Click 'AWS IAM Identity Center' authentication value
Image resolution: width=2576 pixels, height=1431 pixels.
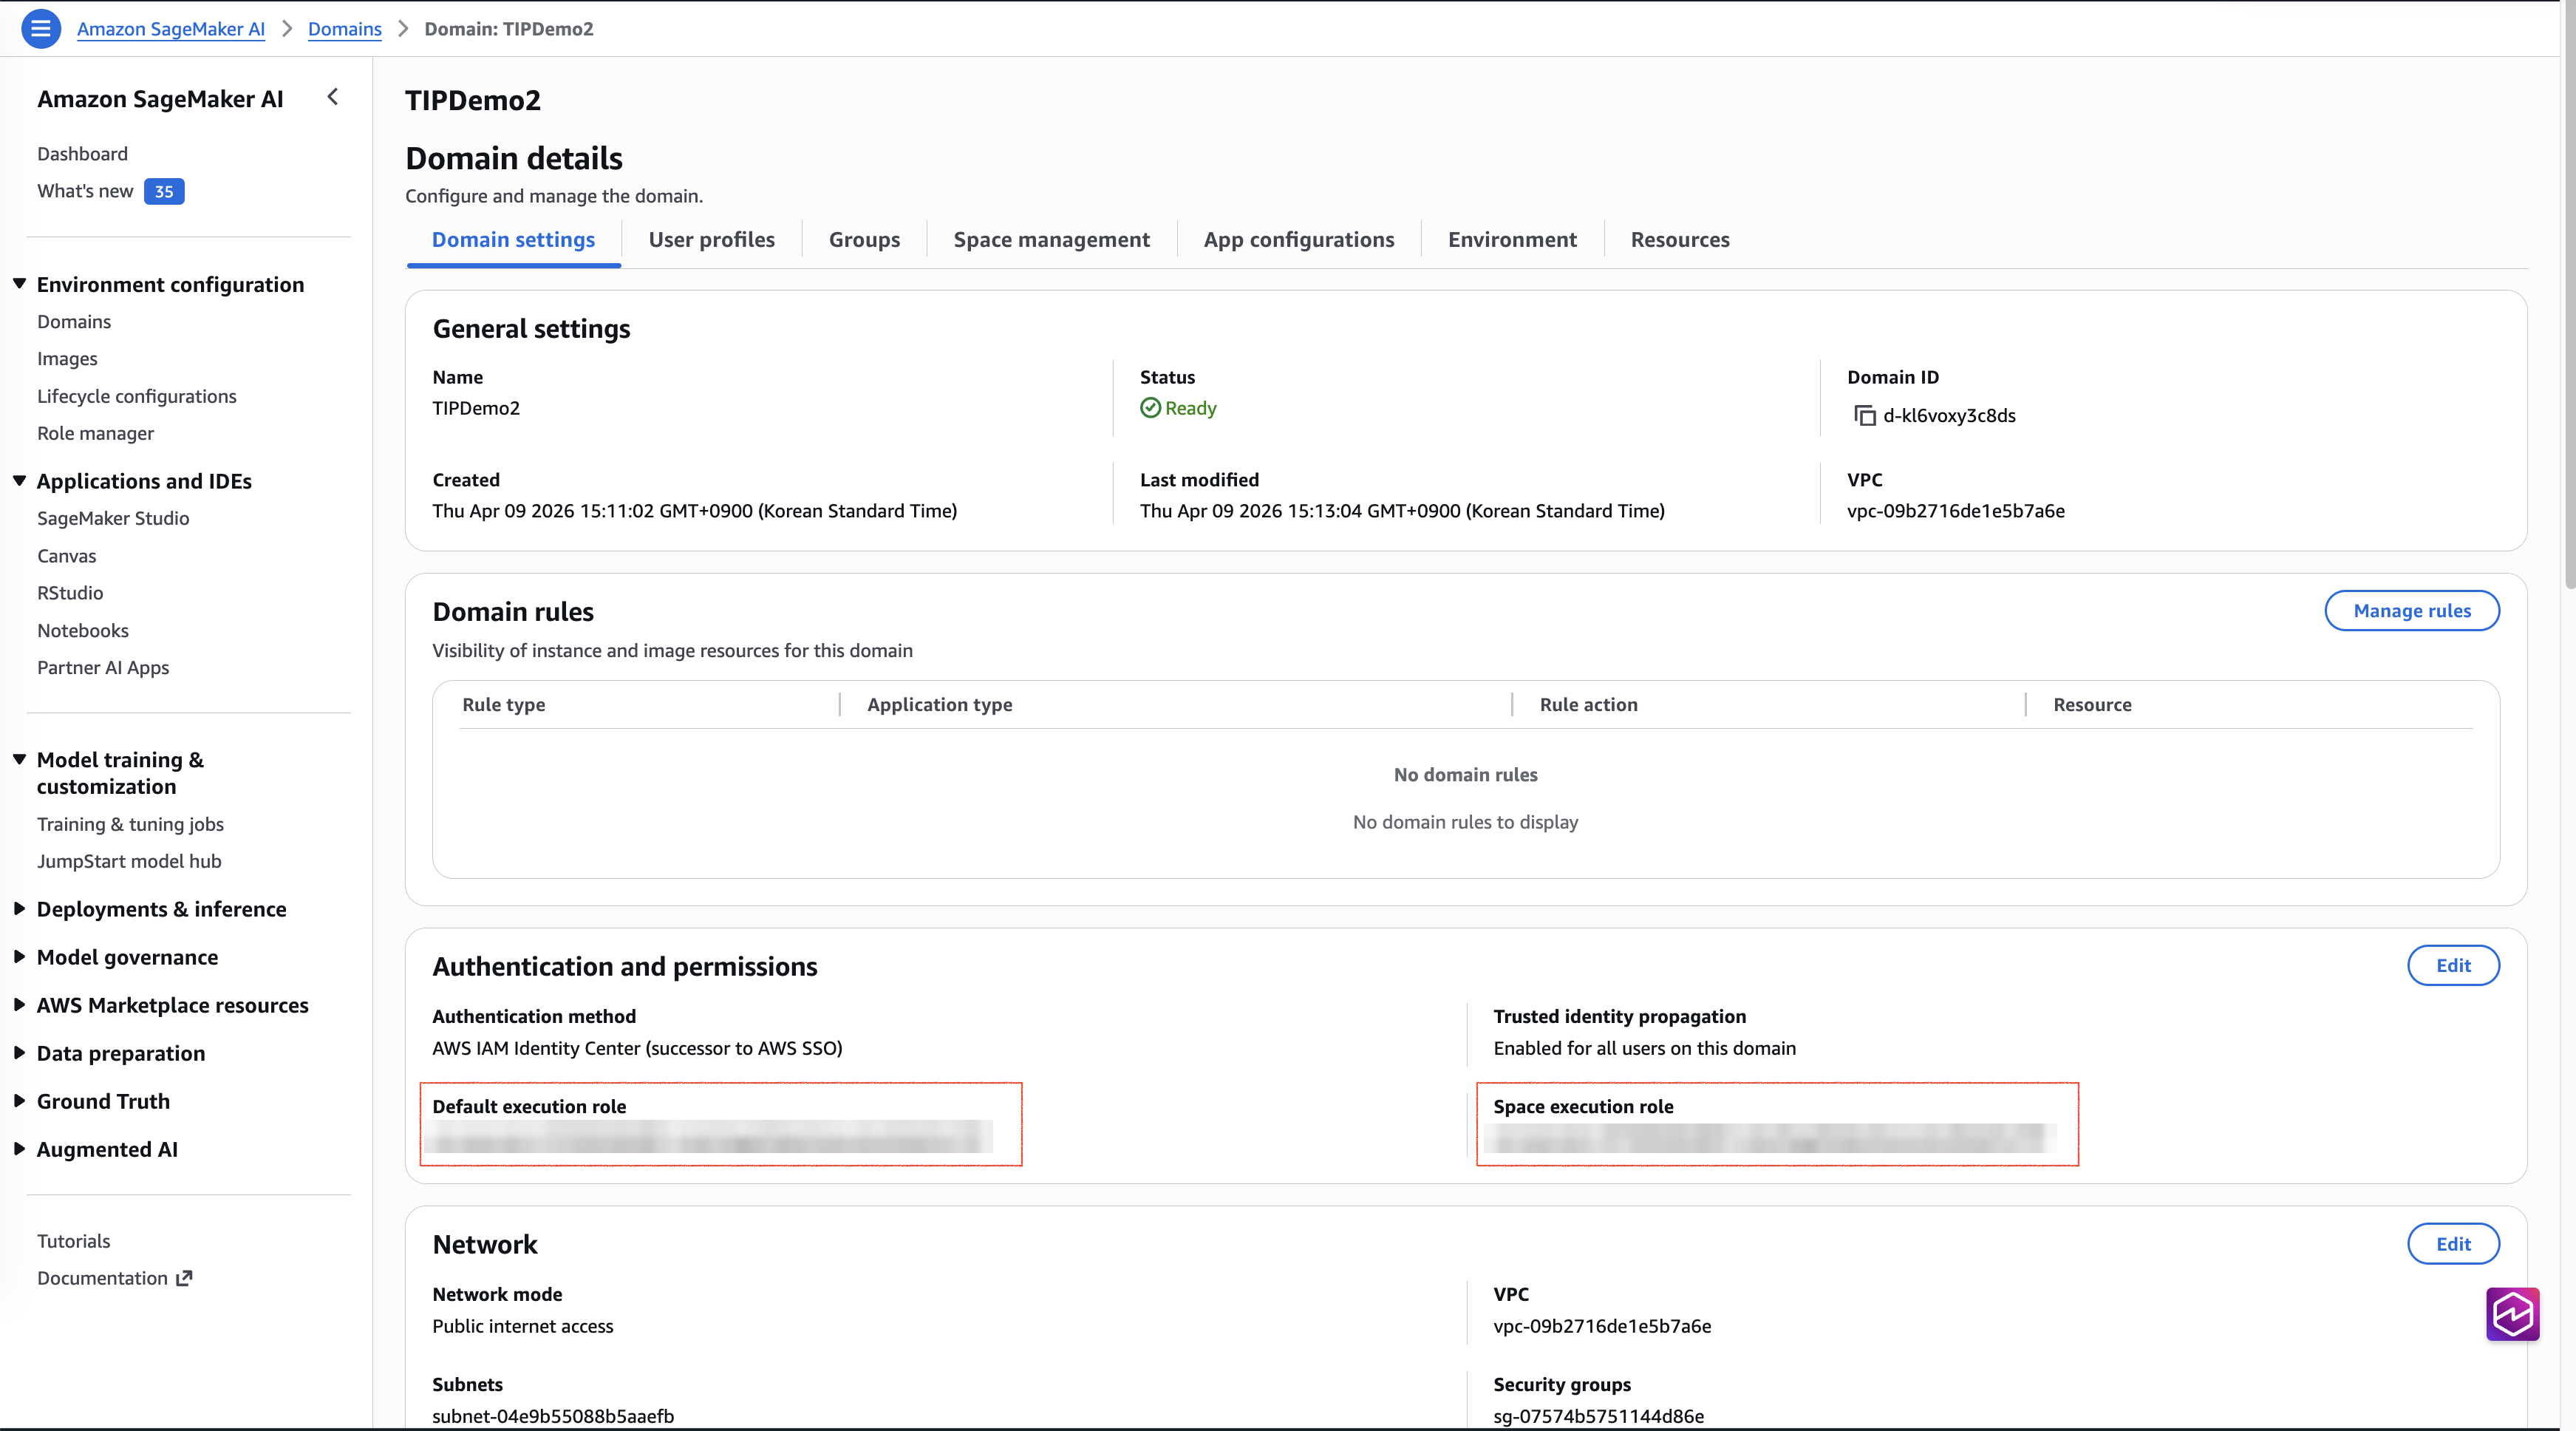[637, 1048]
